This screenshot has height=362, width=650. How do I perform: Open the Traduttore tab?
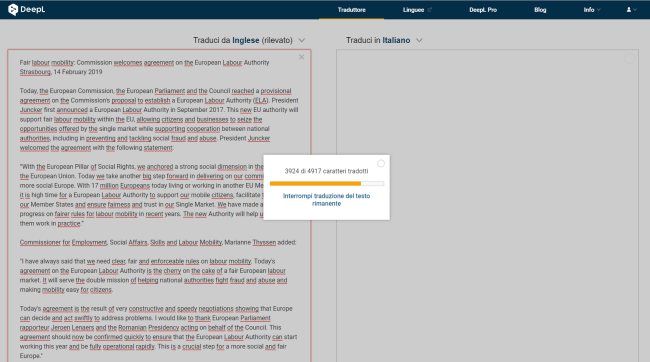click(352, 10)
